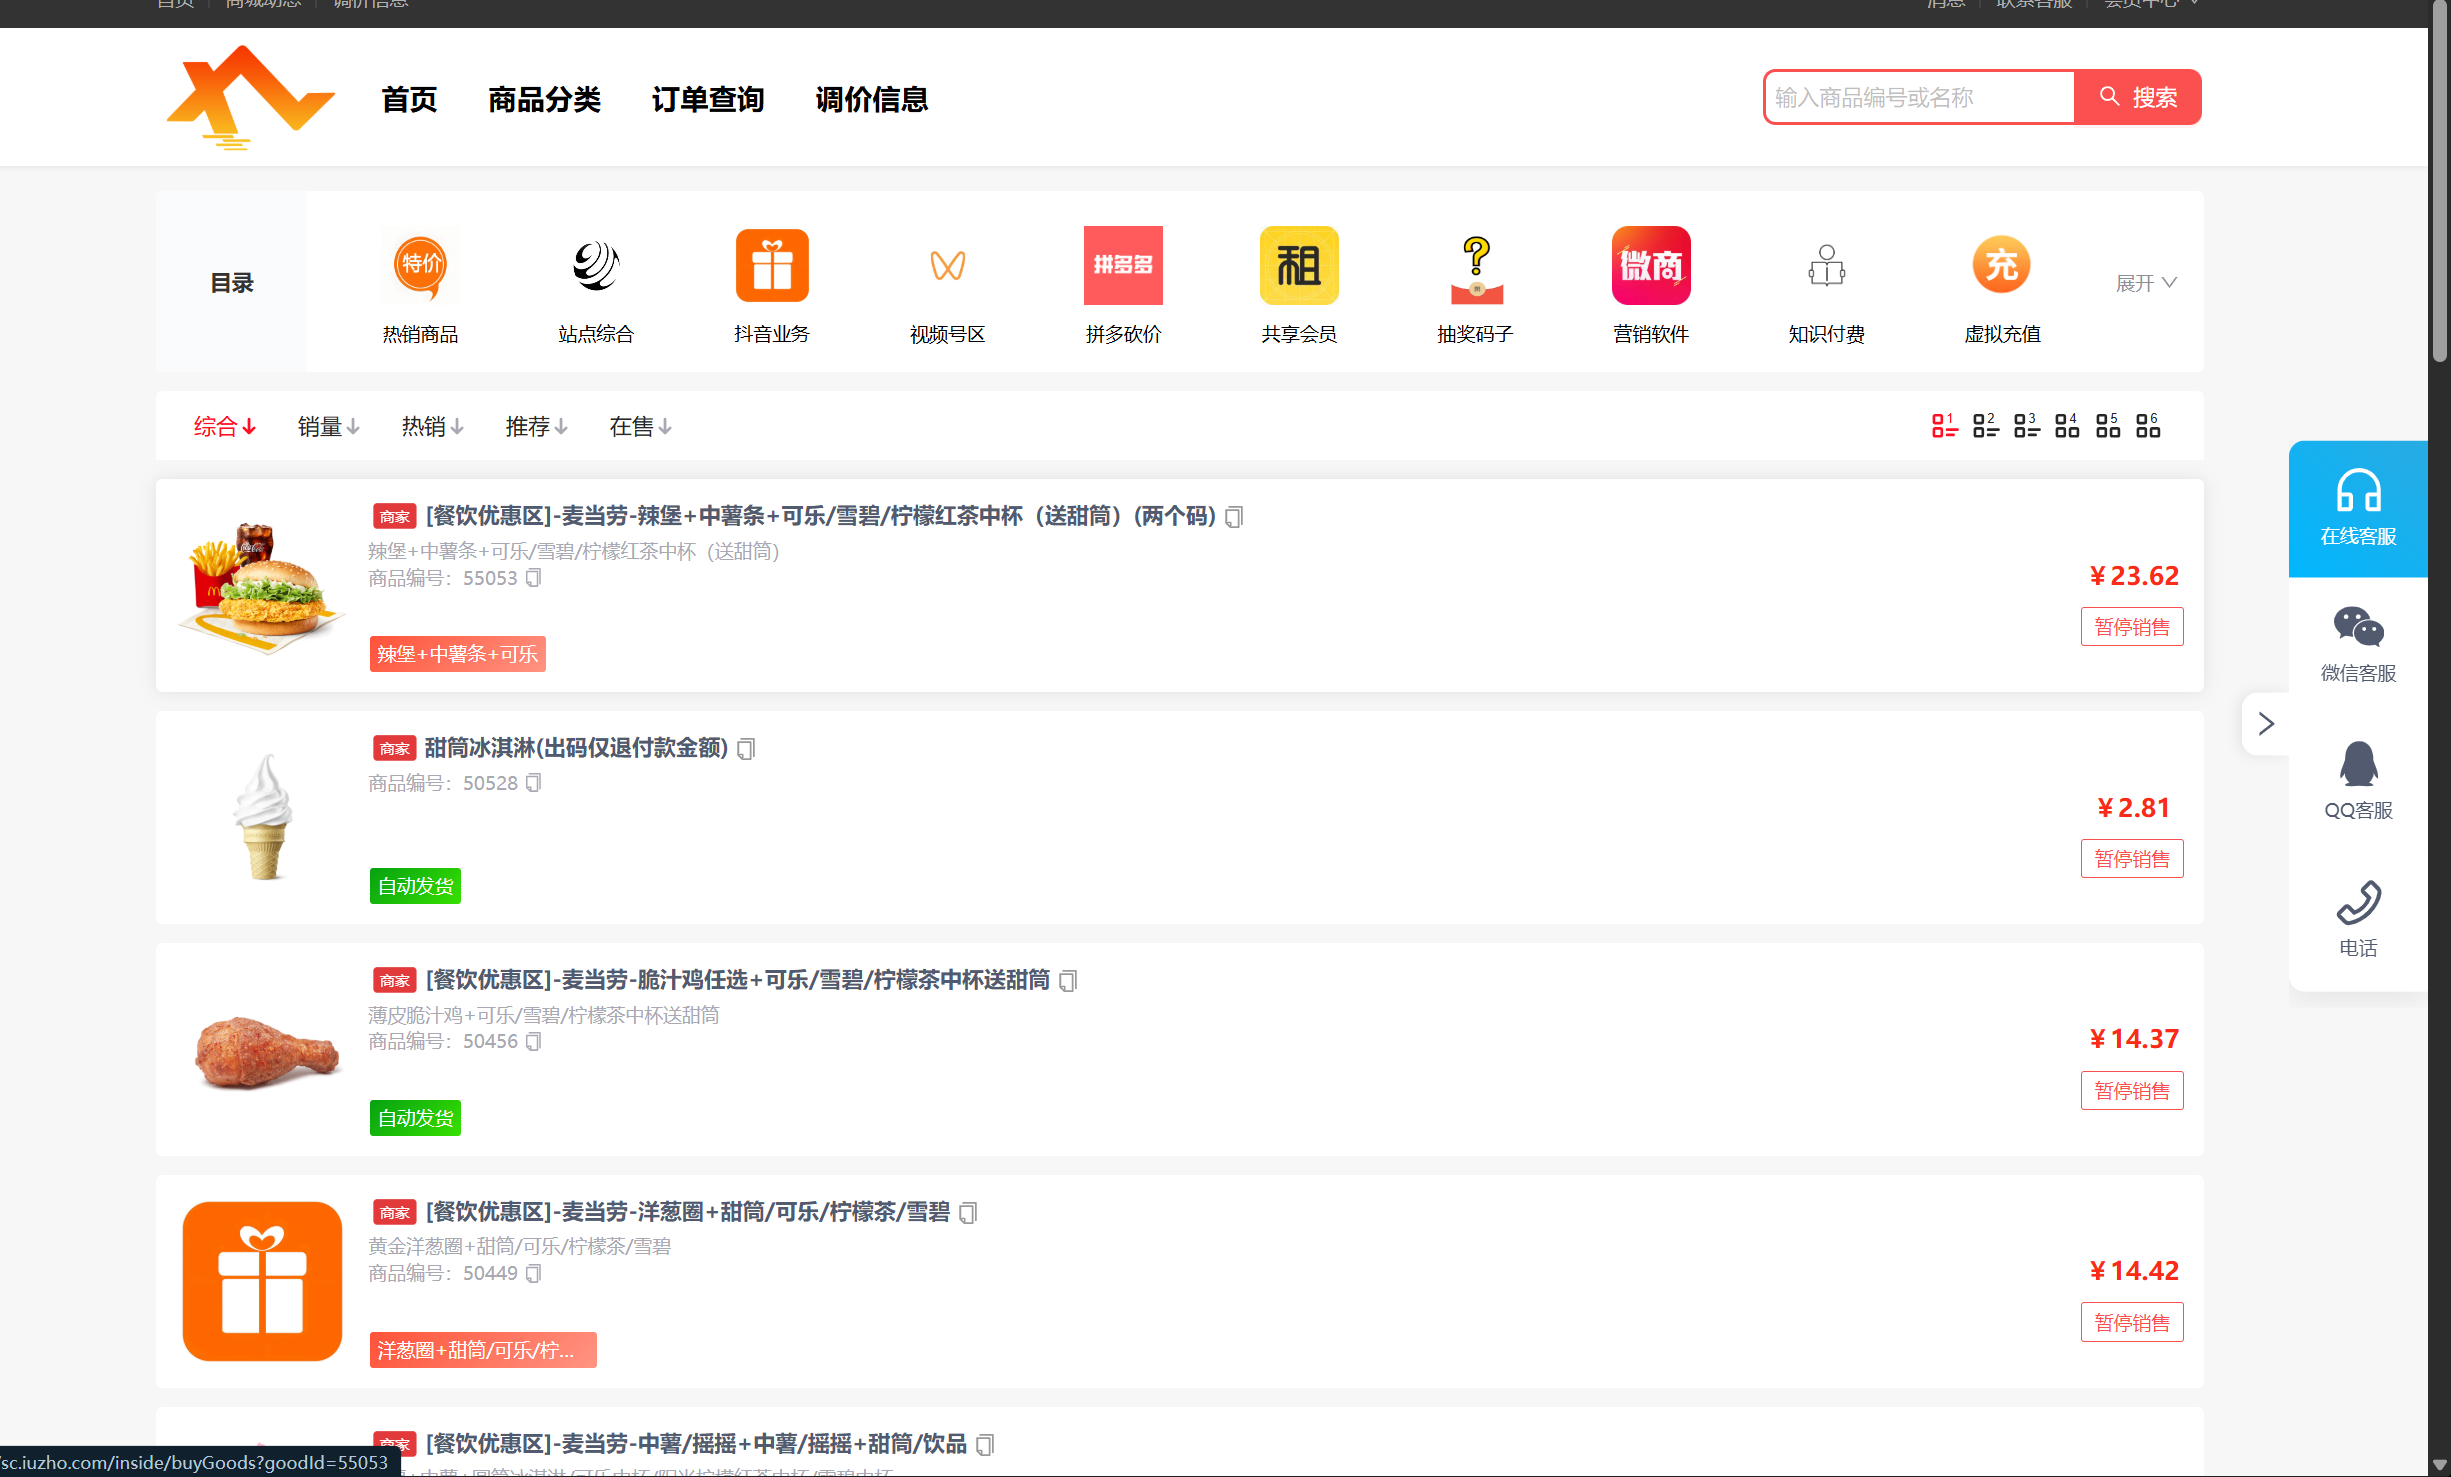This screenshot has width=2451, height=1477.
Task: Open the 知识付费 category icon
Action: [1827, 265]
